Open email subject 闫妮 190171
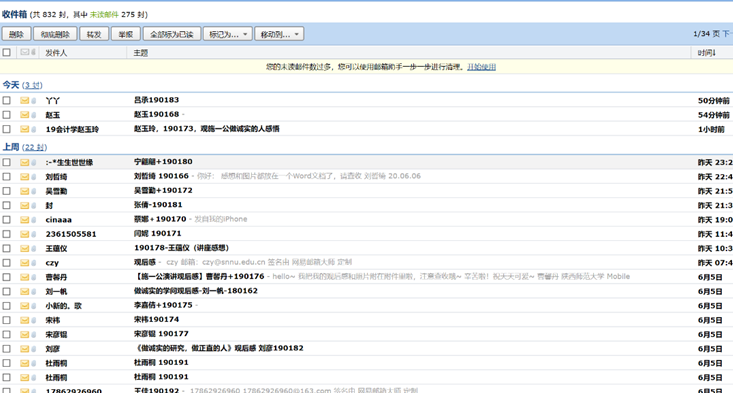 click(x=158, y=233)
